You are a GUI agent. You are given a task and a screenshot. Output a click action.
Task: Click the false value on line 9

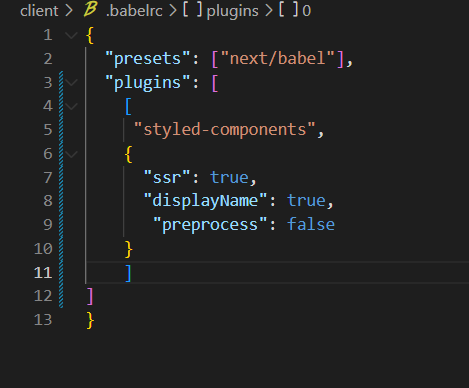pos(311,224)
